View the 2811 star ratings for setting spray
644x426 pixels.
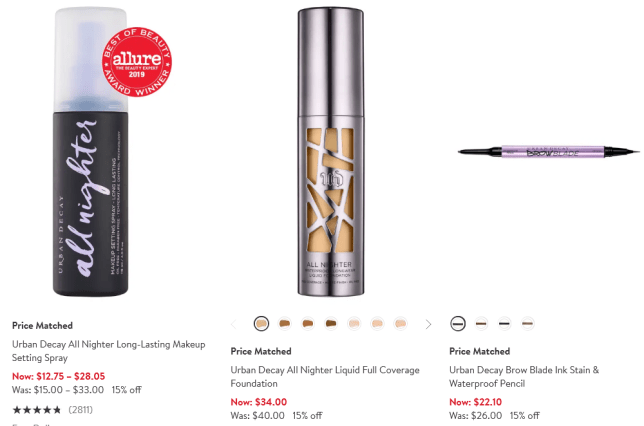coord(53,410)
